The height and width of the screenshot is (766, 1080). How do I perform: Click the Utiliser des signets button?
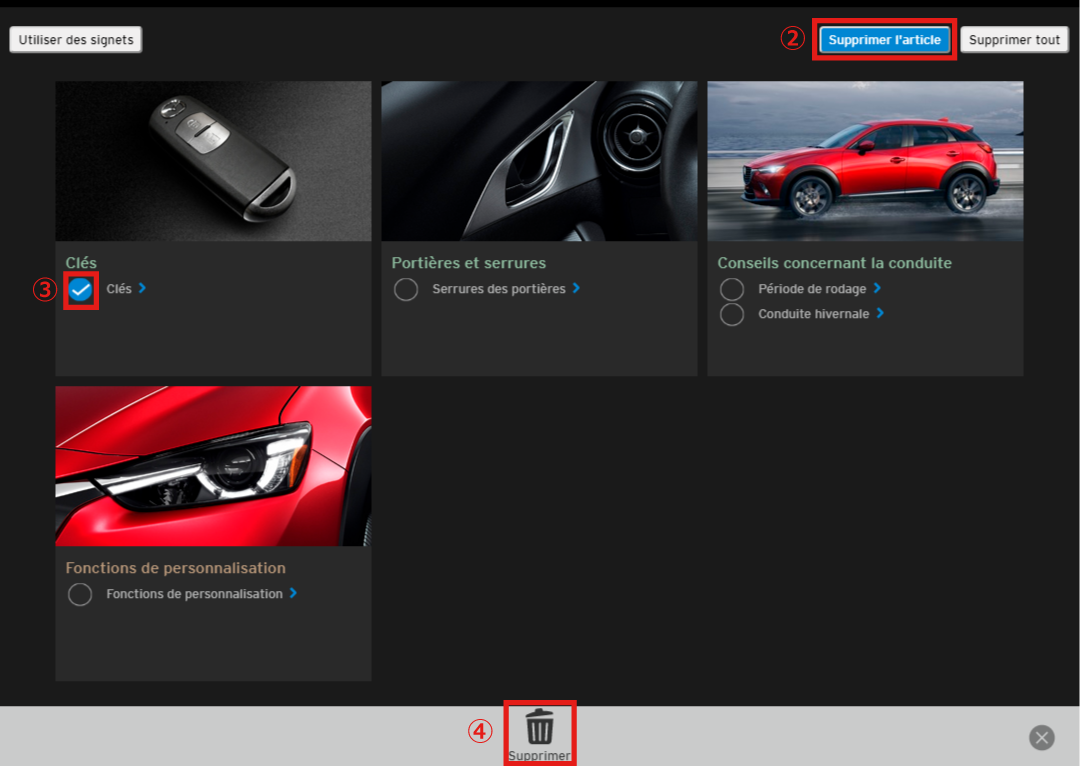point(76,39)
